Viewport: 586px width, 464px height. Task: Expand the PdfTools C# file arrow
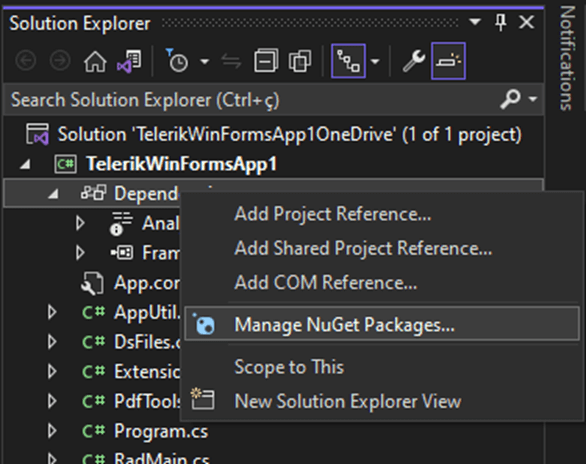[52, 401]
